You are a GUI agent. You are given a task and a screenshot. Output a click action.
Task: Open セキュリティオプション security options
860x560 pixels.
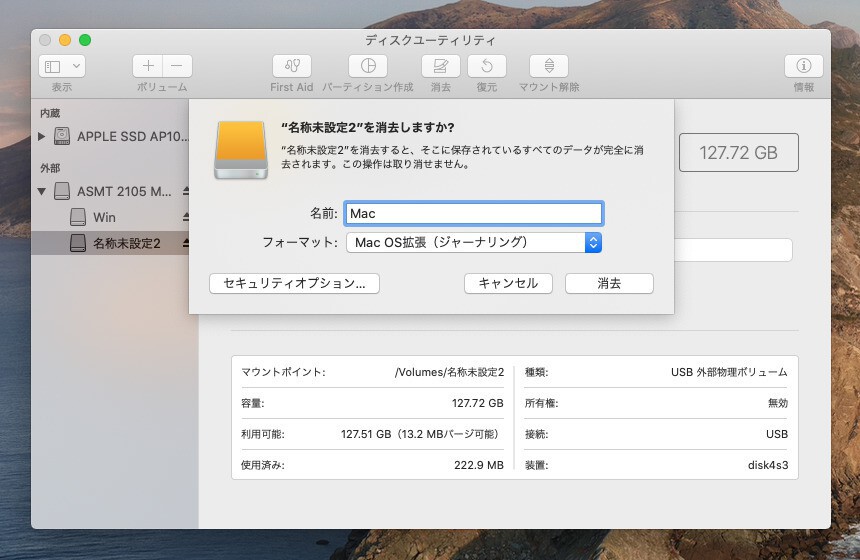pos(294,283)
